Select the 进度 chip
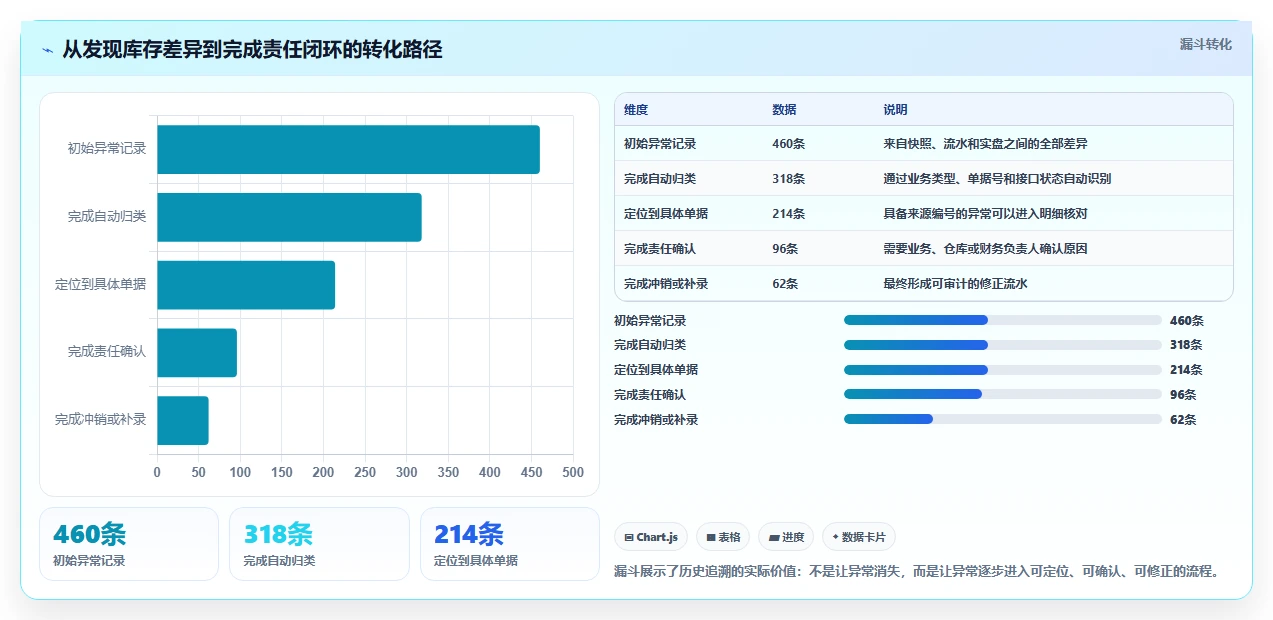This screenshot has width=1273, height=620. [786, 537]
